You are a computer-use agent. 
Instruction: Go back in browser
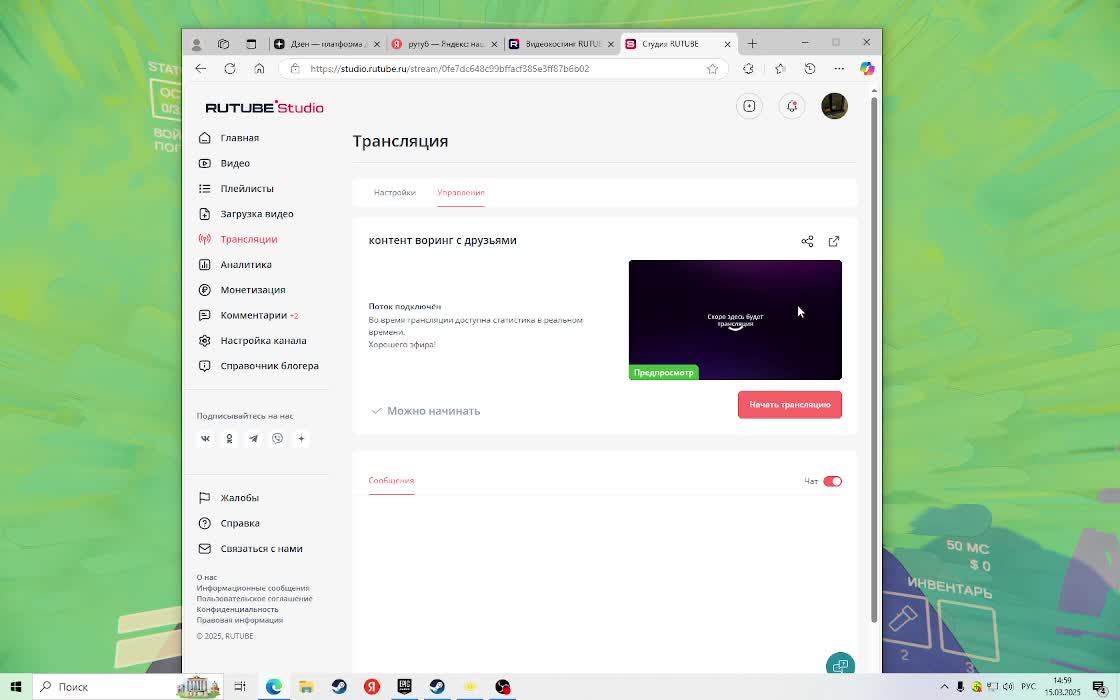click(x=201, y=69)
